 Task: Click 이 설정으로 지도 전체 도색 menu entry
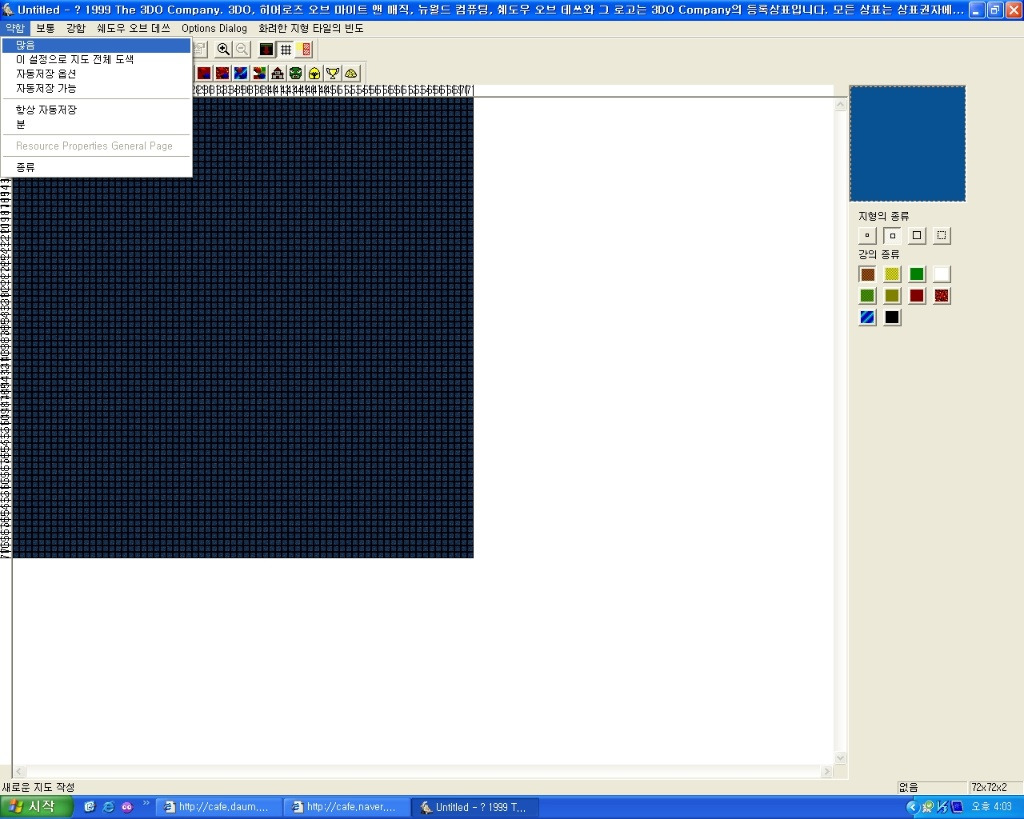[x=75, y=60]
